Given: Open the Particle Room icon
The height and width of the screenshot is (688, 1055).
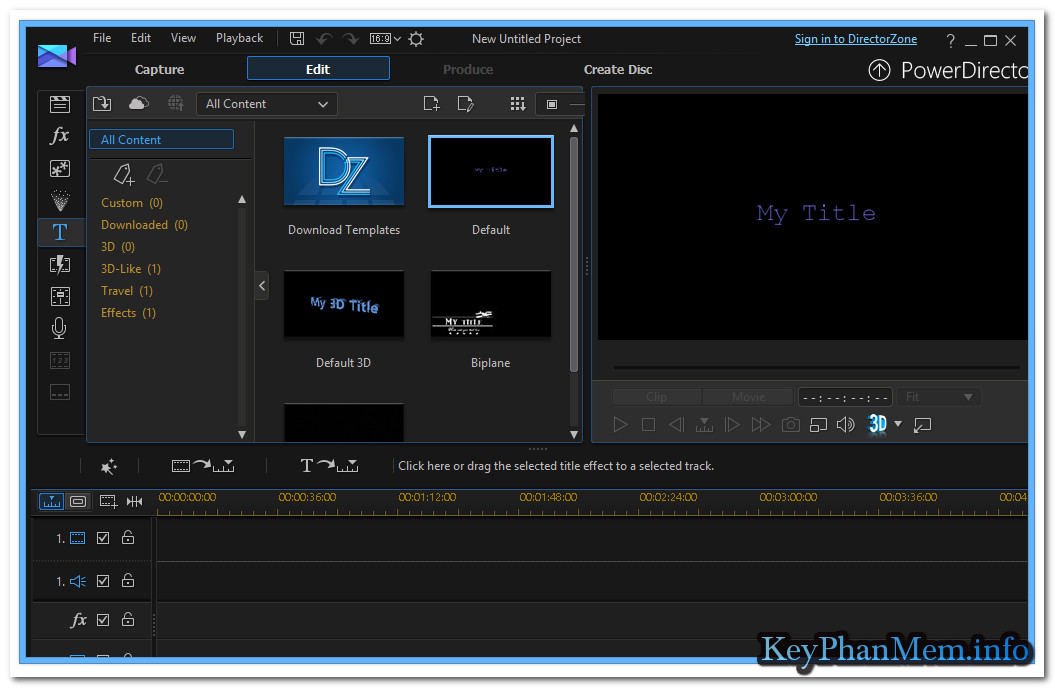Looking at the screenshot, I should point(60,200).
